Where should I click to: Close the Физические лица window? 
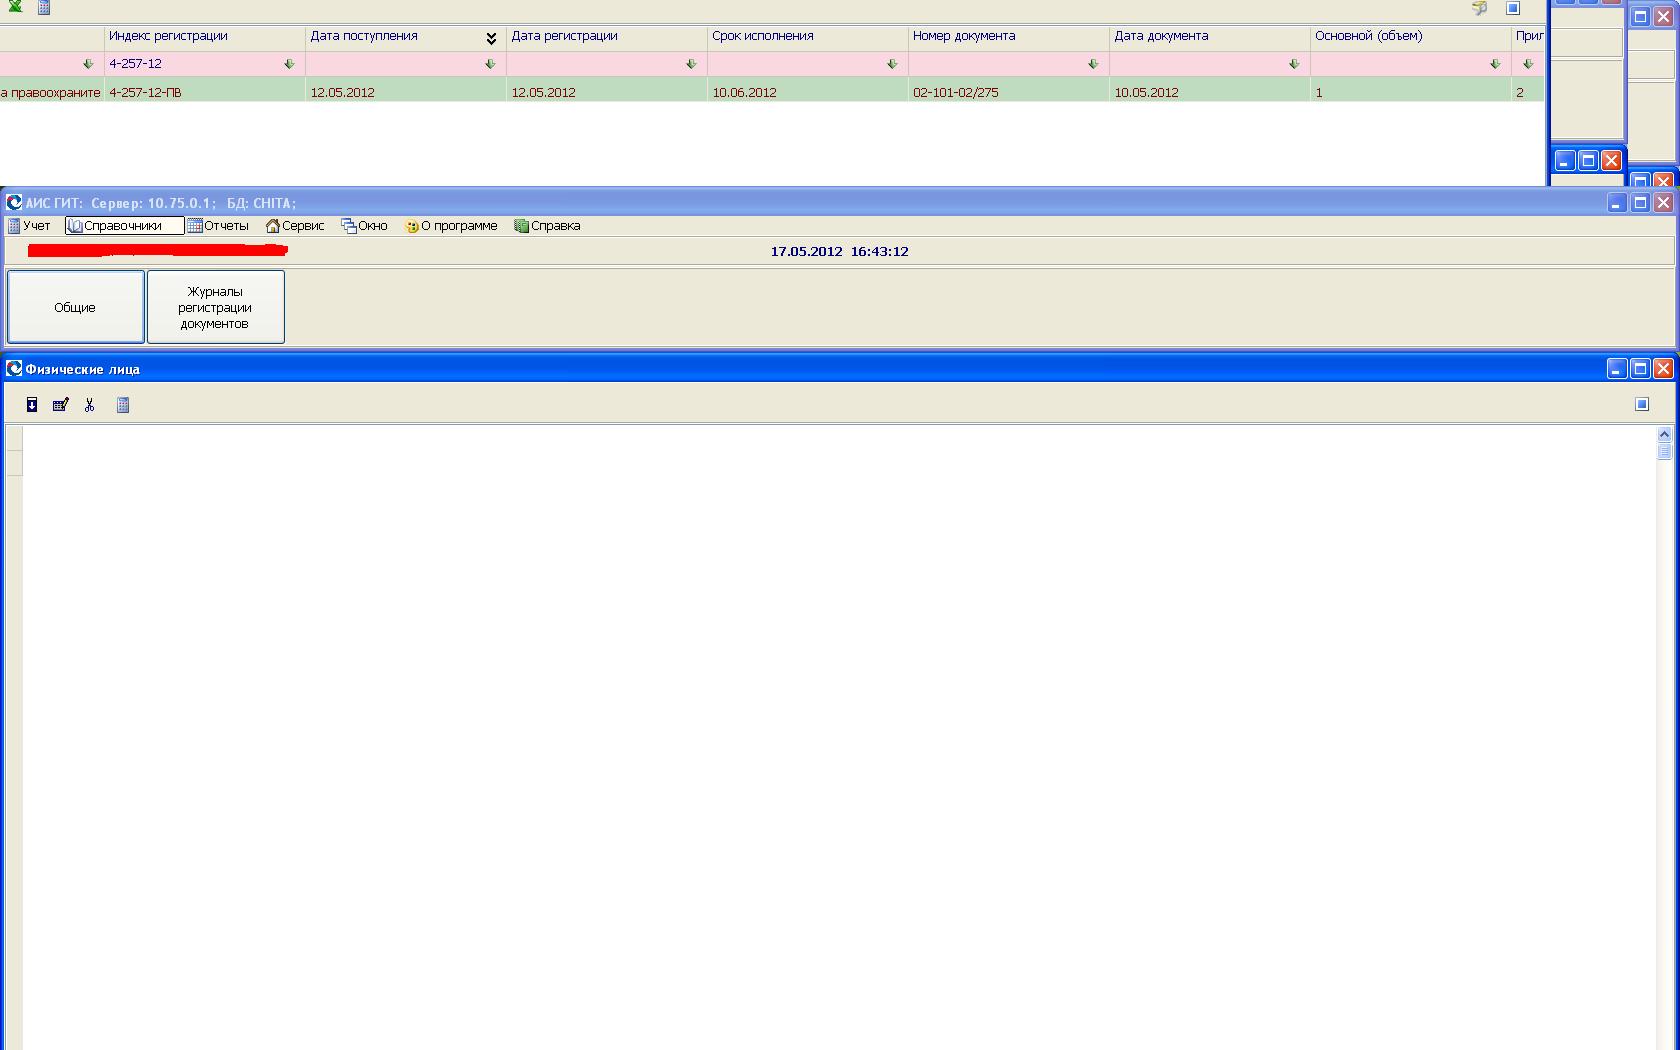click(x=1663, y=369)
